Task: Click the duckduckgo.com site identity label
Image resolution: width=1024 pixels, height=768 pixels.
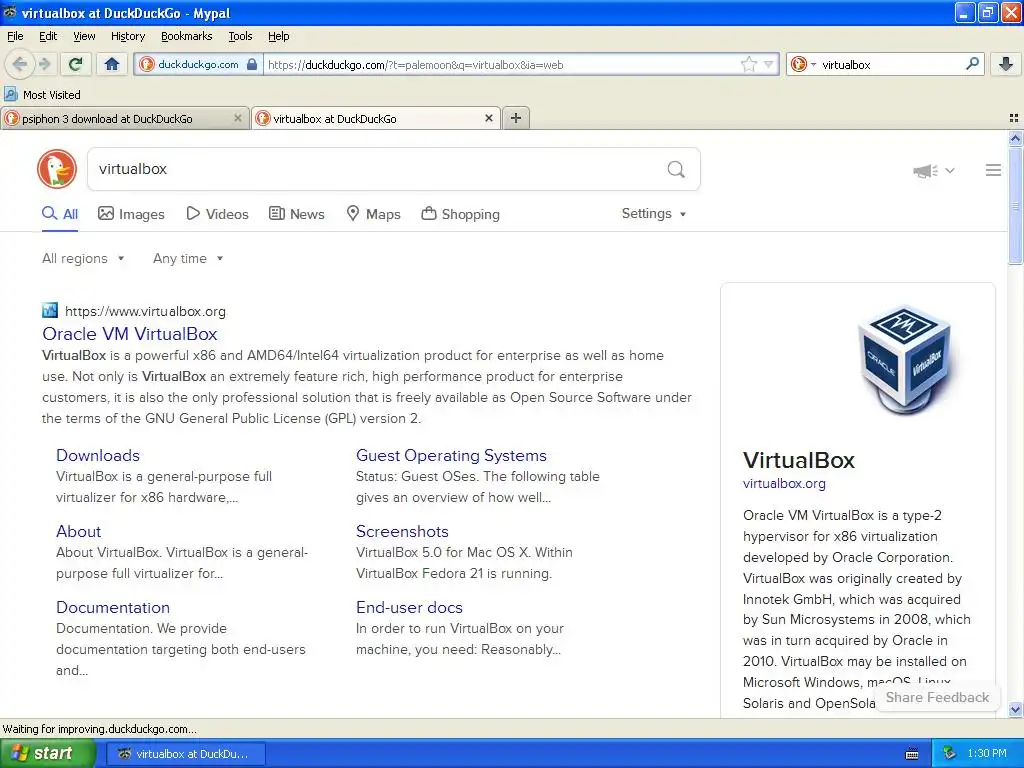Action: (x=198, y=64)
